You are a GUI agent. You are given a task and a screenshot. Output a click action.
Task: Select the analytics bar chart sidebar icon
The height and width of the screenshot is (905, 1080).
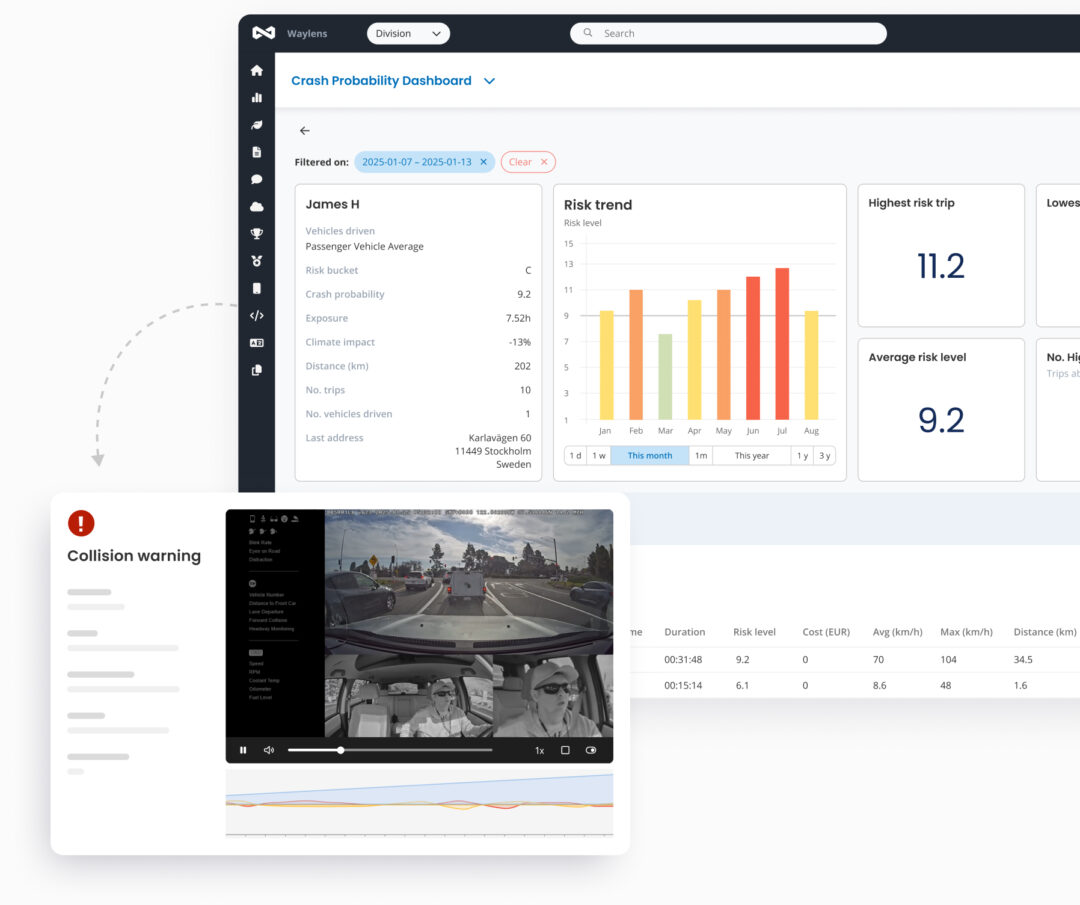point(257,97)
